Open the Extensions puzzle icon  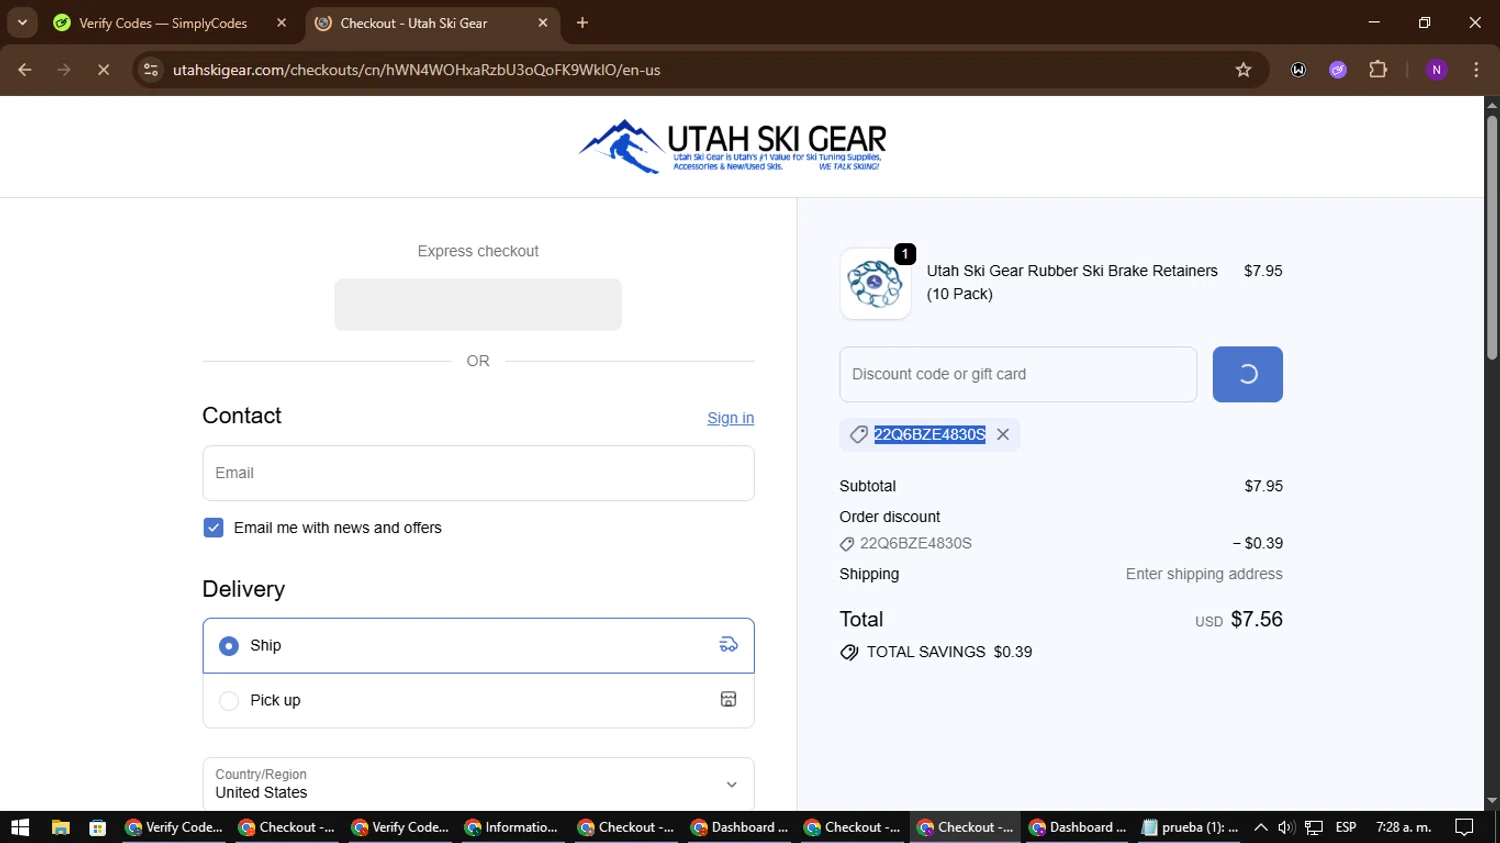coord(1378,70)
